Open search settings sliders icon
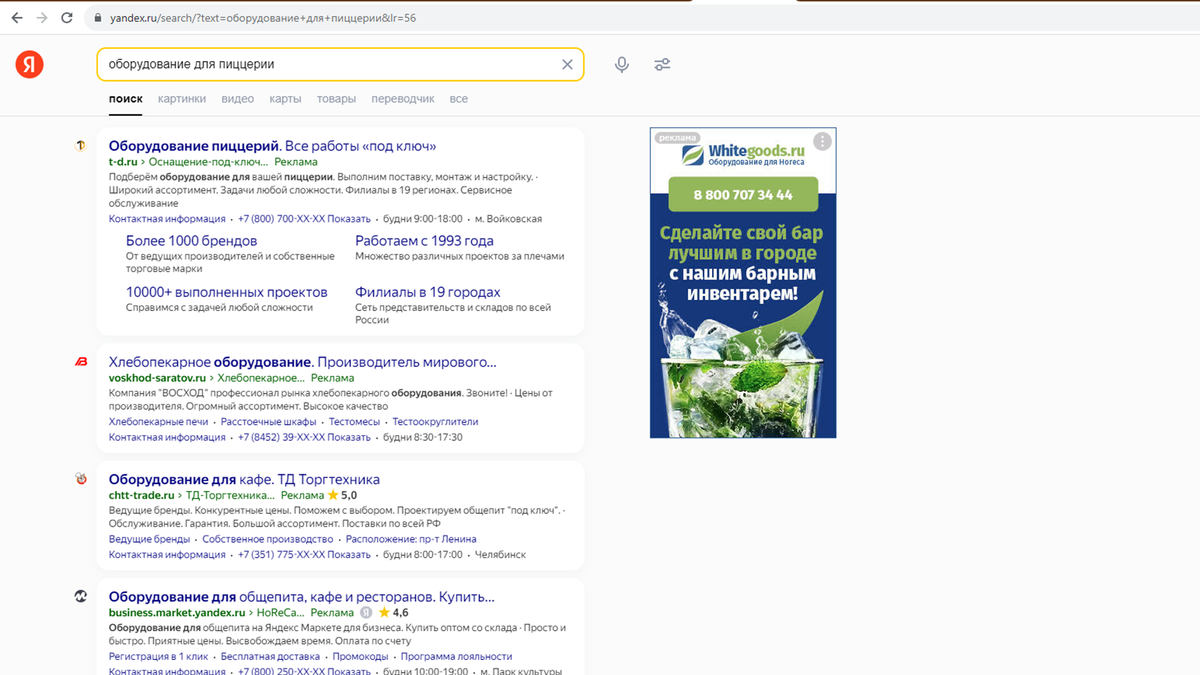Screen dimensions: 1200x675 tap(662, 64)
